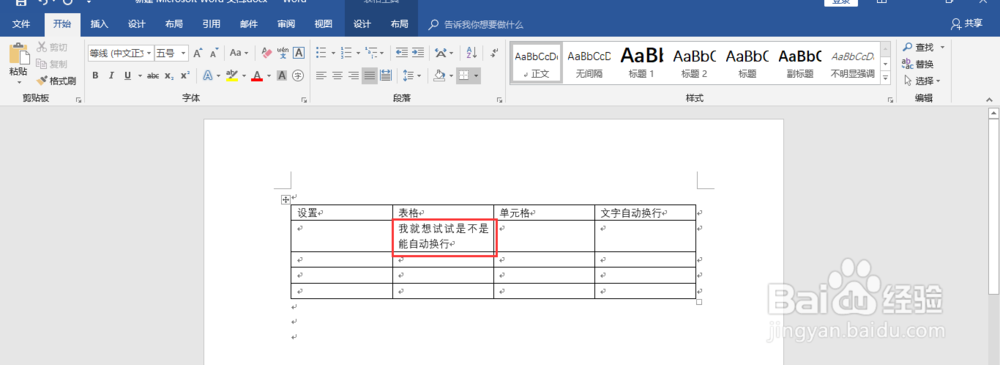This screenshot has height=365, width=1000.
Task: Apply superscript formatting
Action: click(185, 76)
